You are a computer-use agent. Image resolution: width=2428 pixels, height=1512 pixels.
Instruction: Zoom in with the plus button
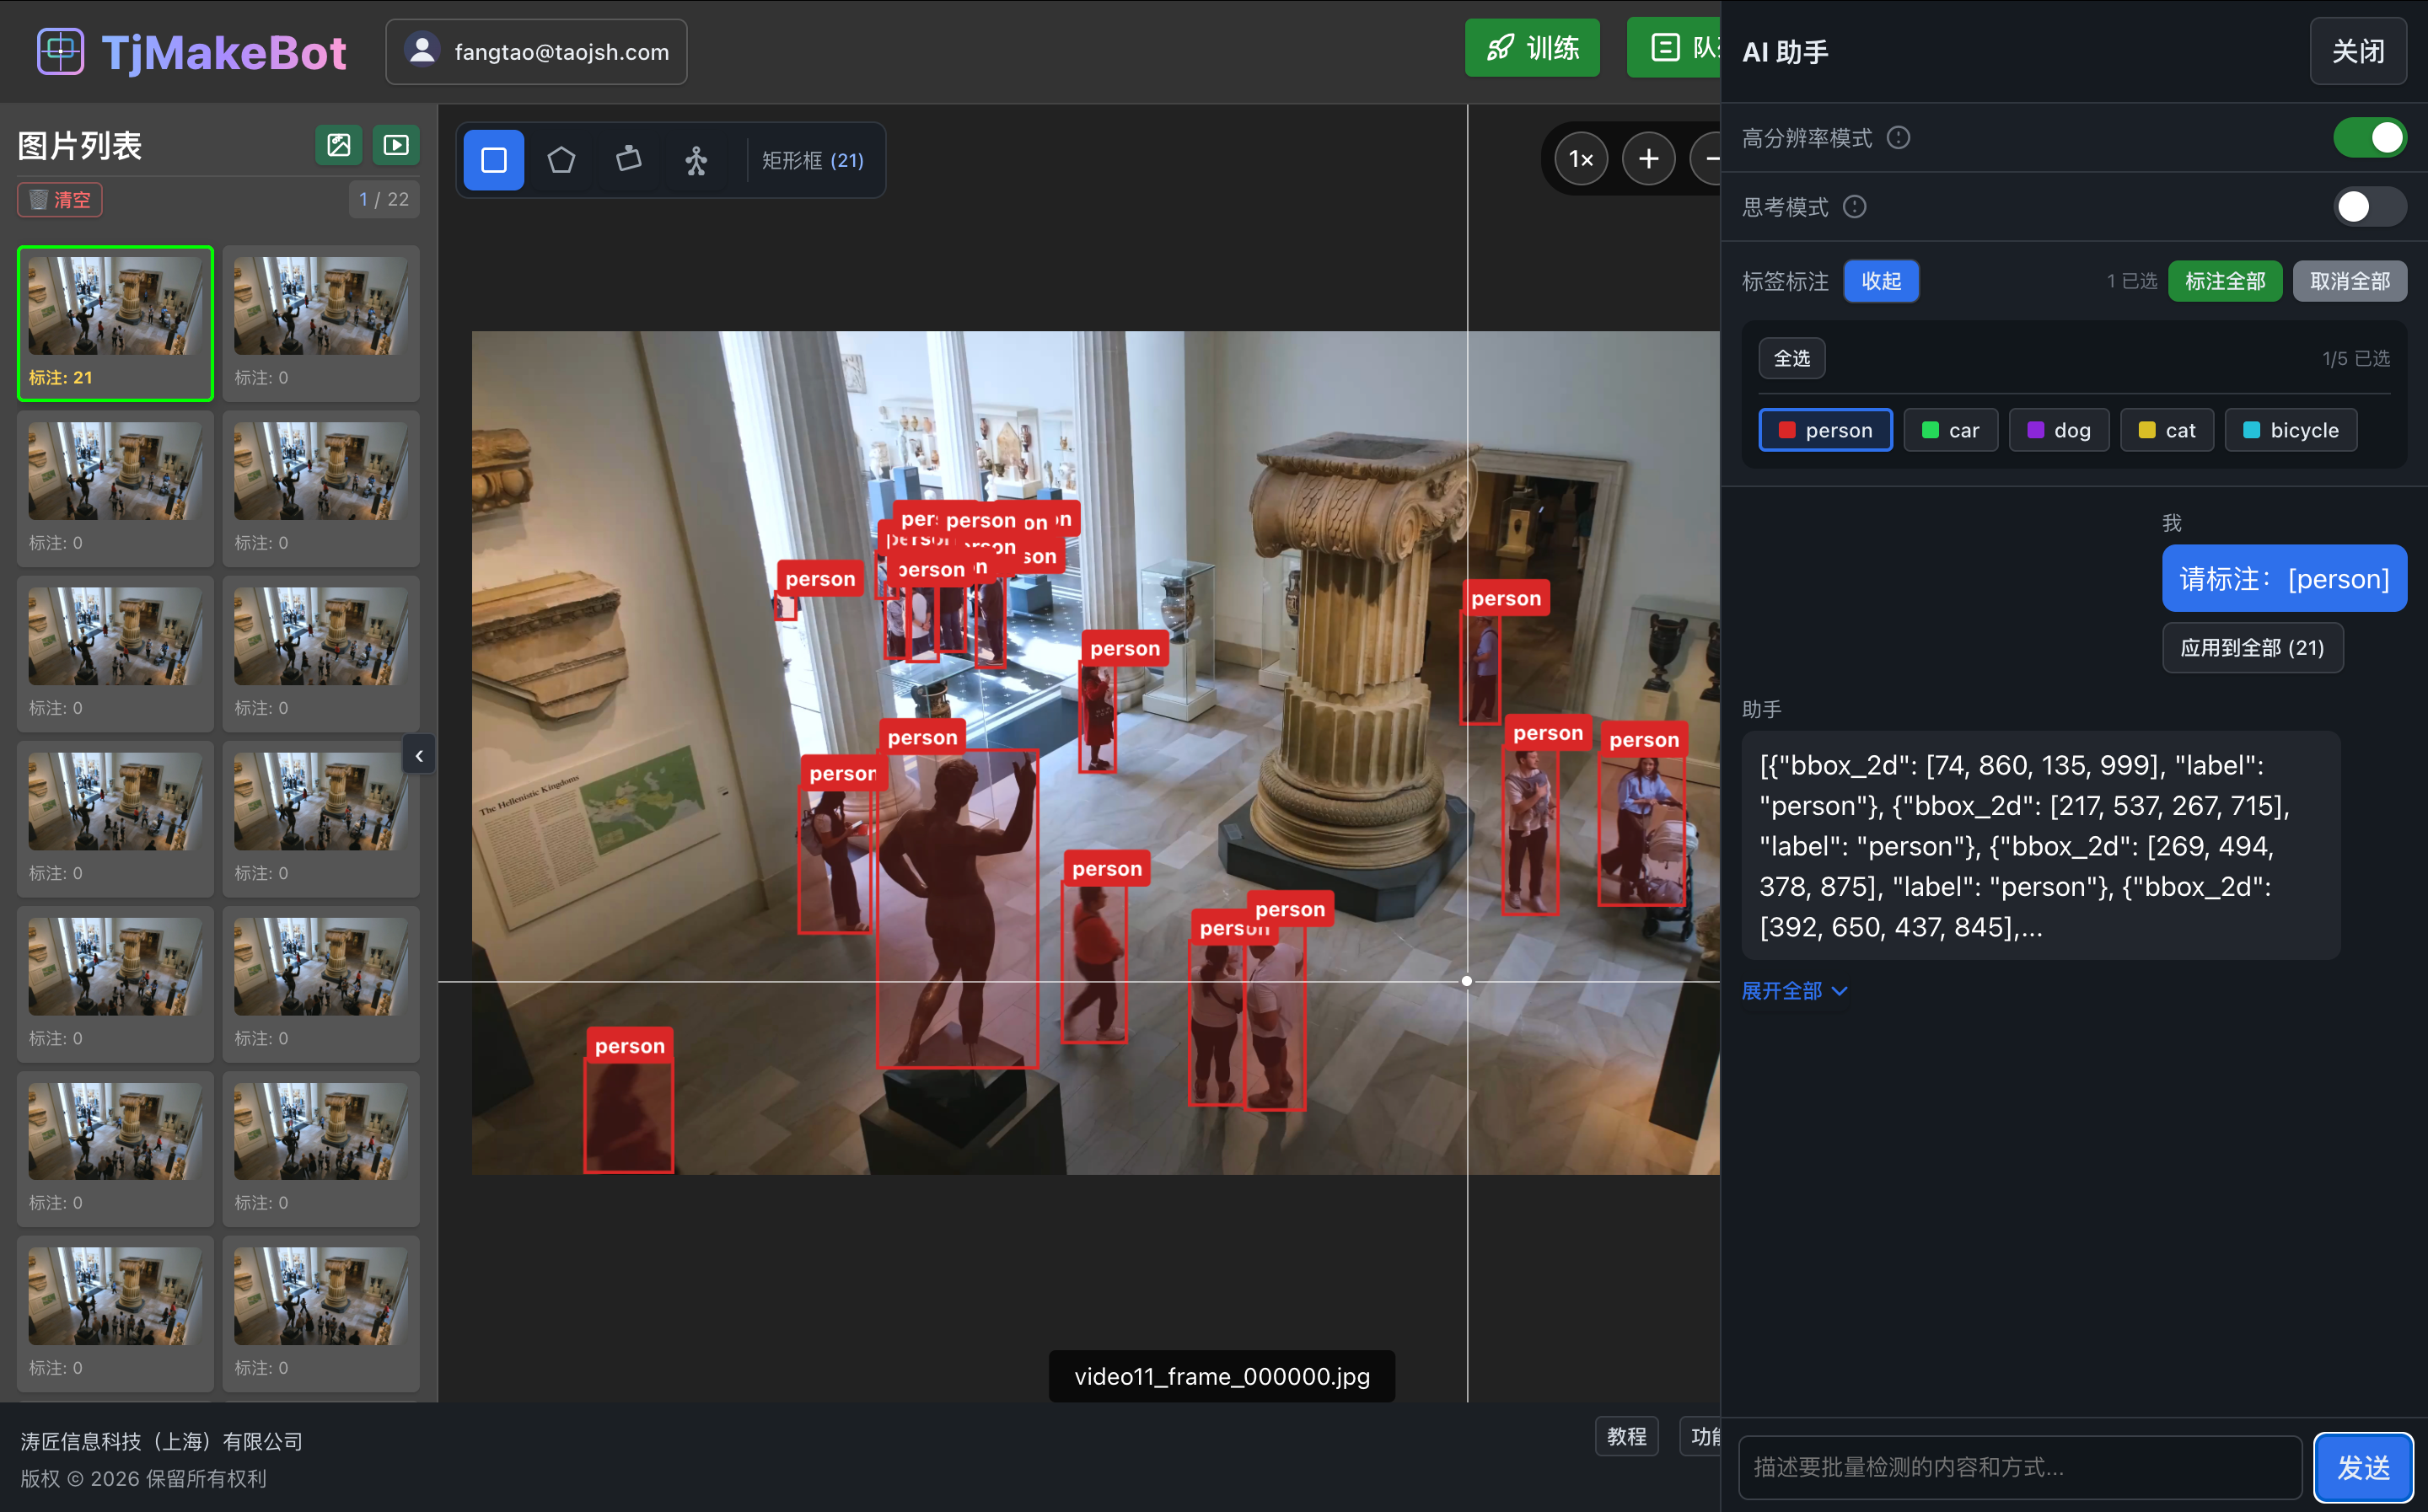click(1648, 159)
